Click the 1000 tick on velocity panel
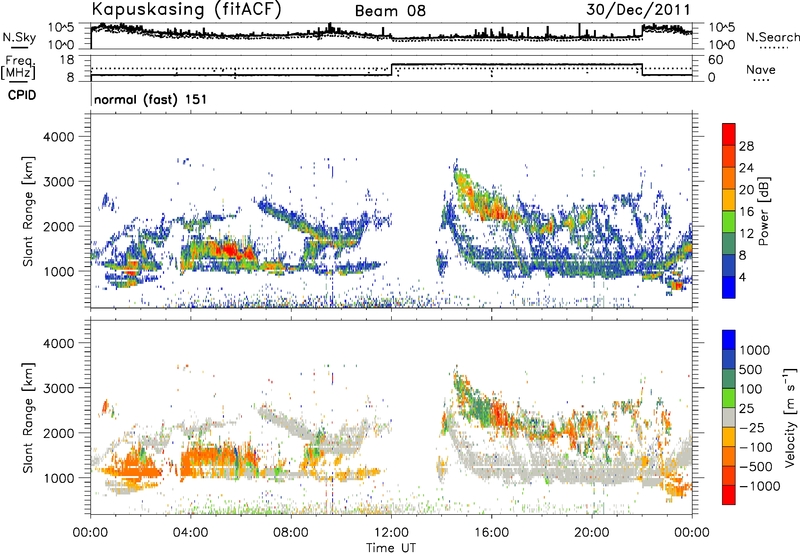The width and height of the screenshot is (800, 554). click(x=58, y=478)
